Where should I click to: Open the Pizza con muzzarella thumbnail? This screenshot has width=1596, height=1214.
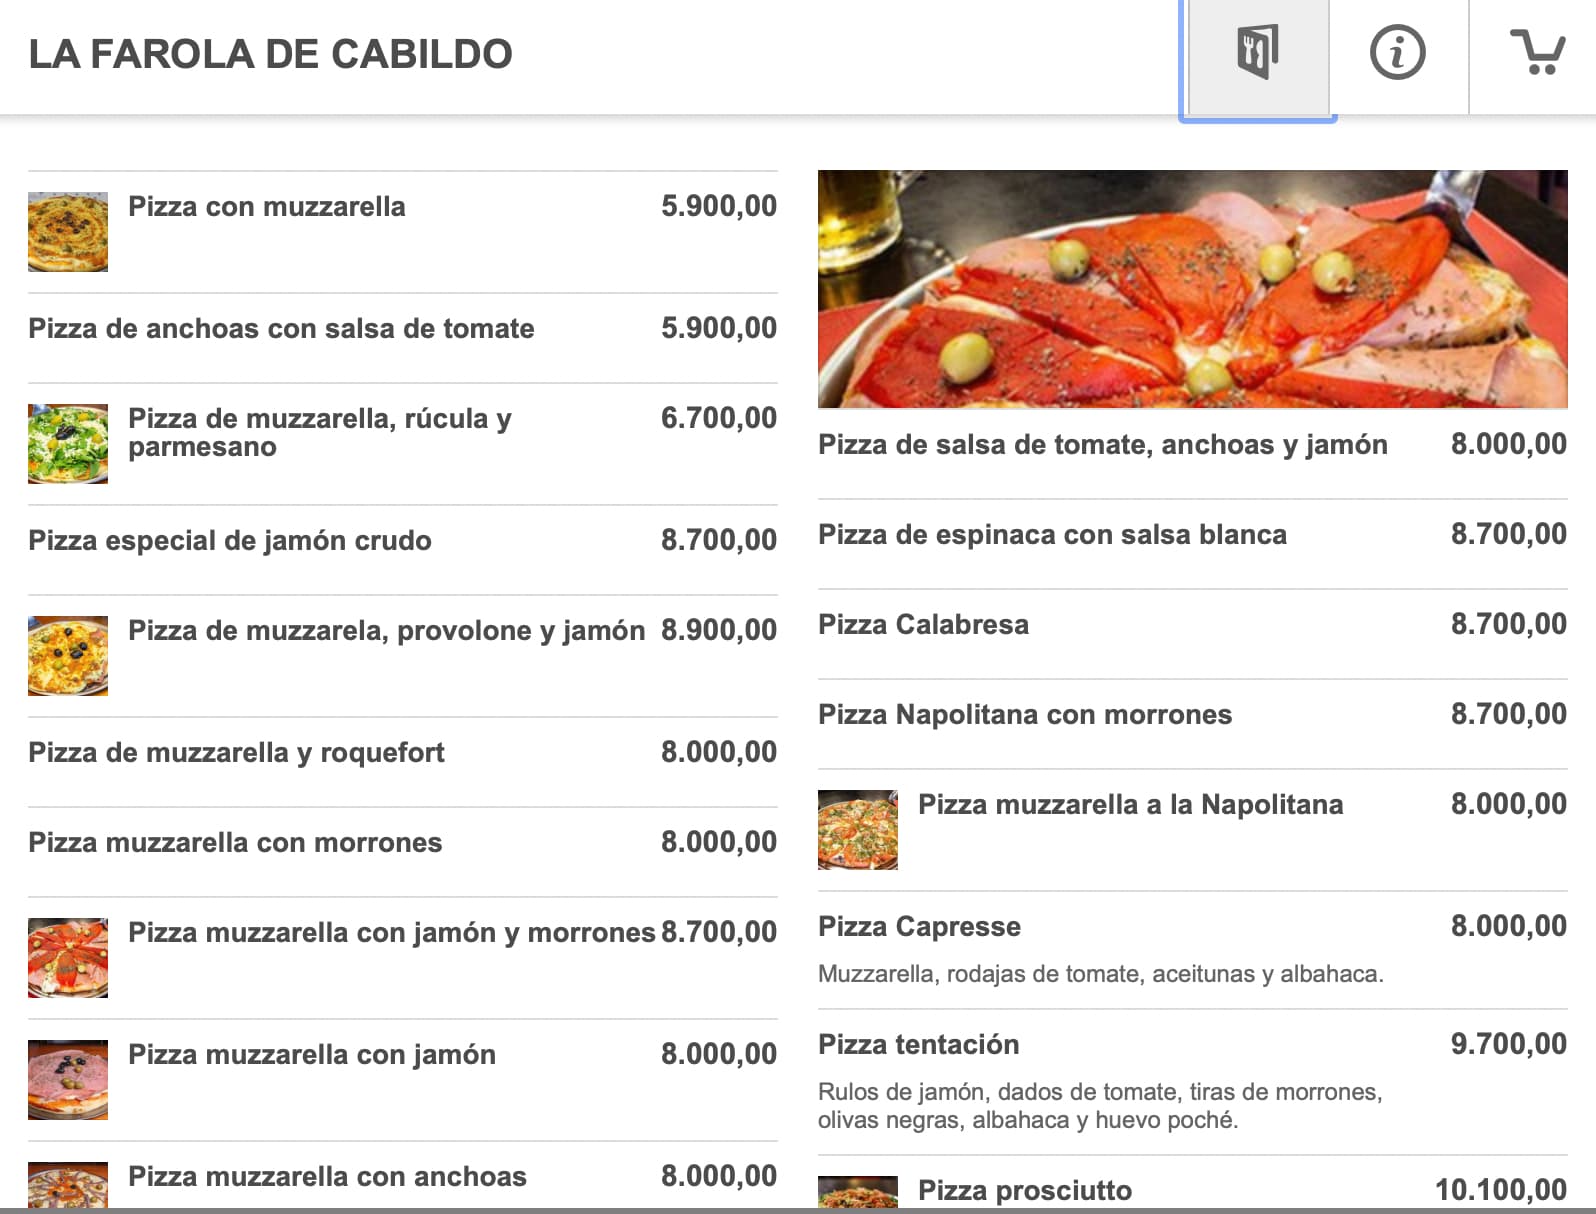pyautogui.click(x=68, y=232)
